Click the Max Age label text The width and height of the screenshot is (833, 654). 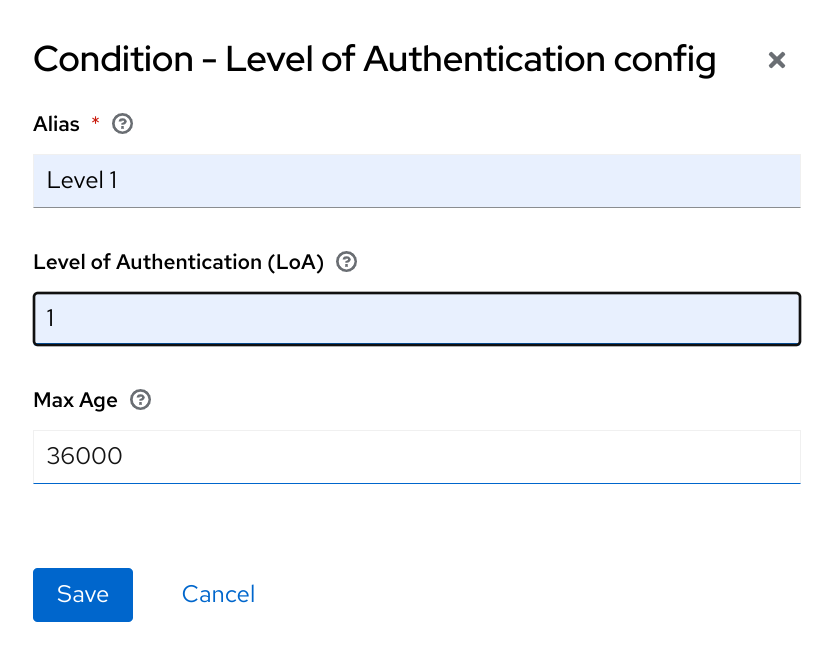76,399
